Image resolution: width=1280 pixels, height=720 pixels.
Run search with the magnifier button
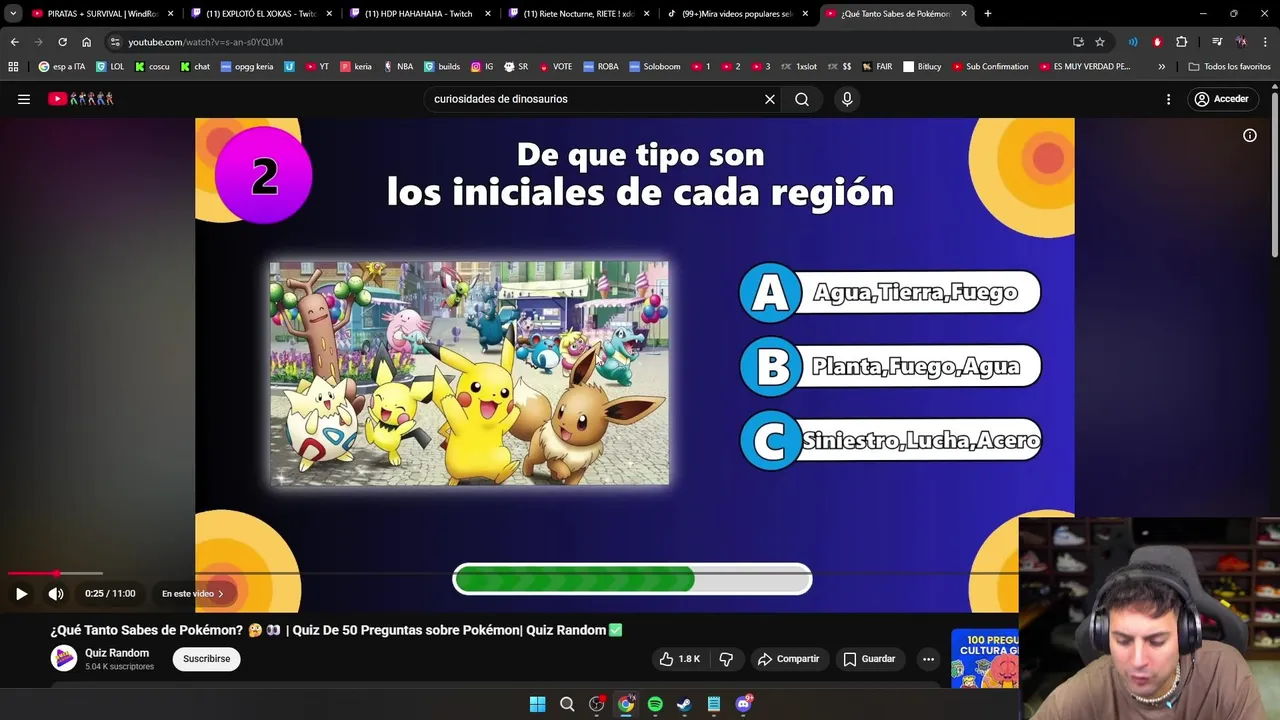pyautogui.click(x=802, y=99)
